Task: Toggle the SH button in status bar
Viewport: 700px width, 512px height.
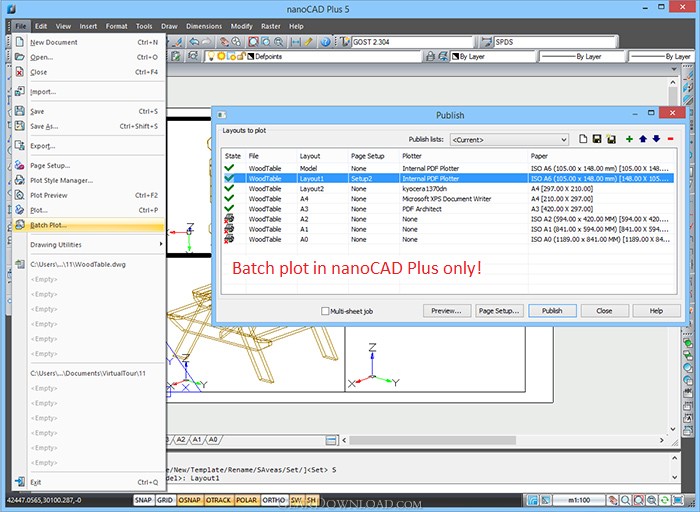Action: (311, 500)
